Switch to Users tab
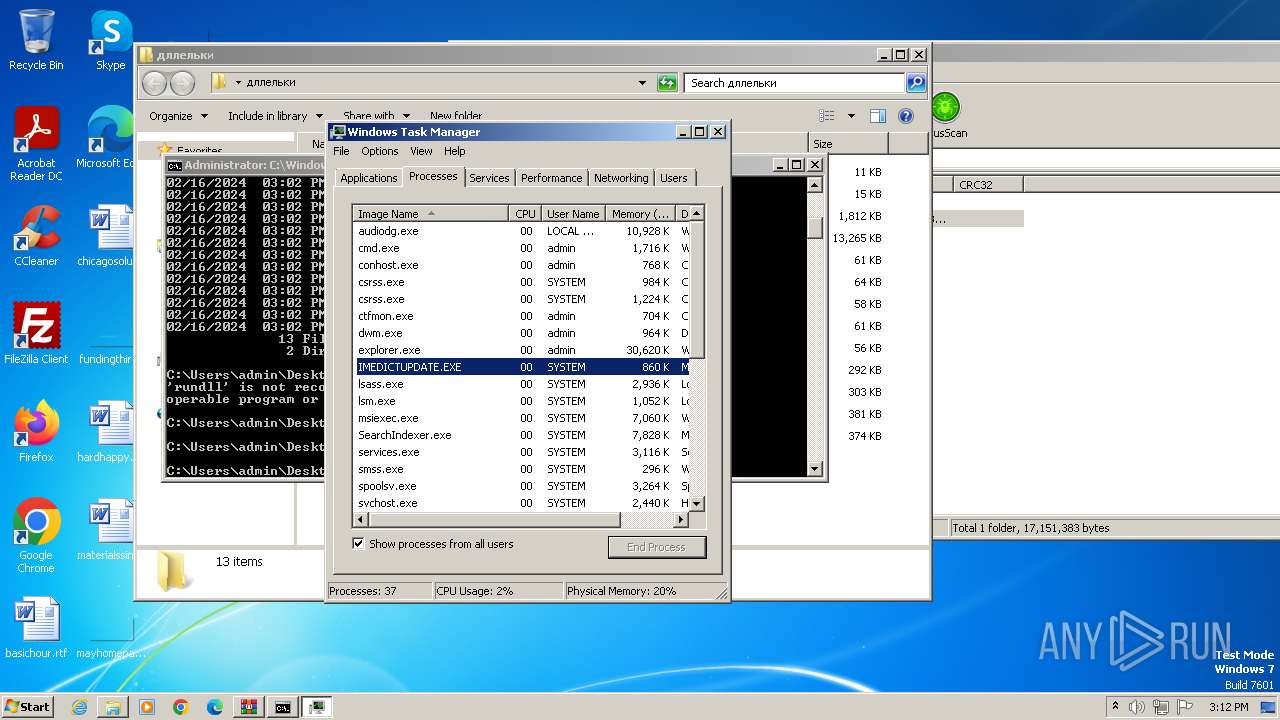The height and width of the screenshot is (720, 1280). pyautogui.click(x=674, y=178)
